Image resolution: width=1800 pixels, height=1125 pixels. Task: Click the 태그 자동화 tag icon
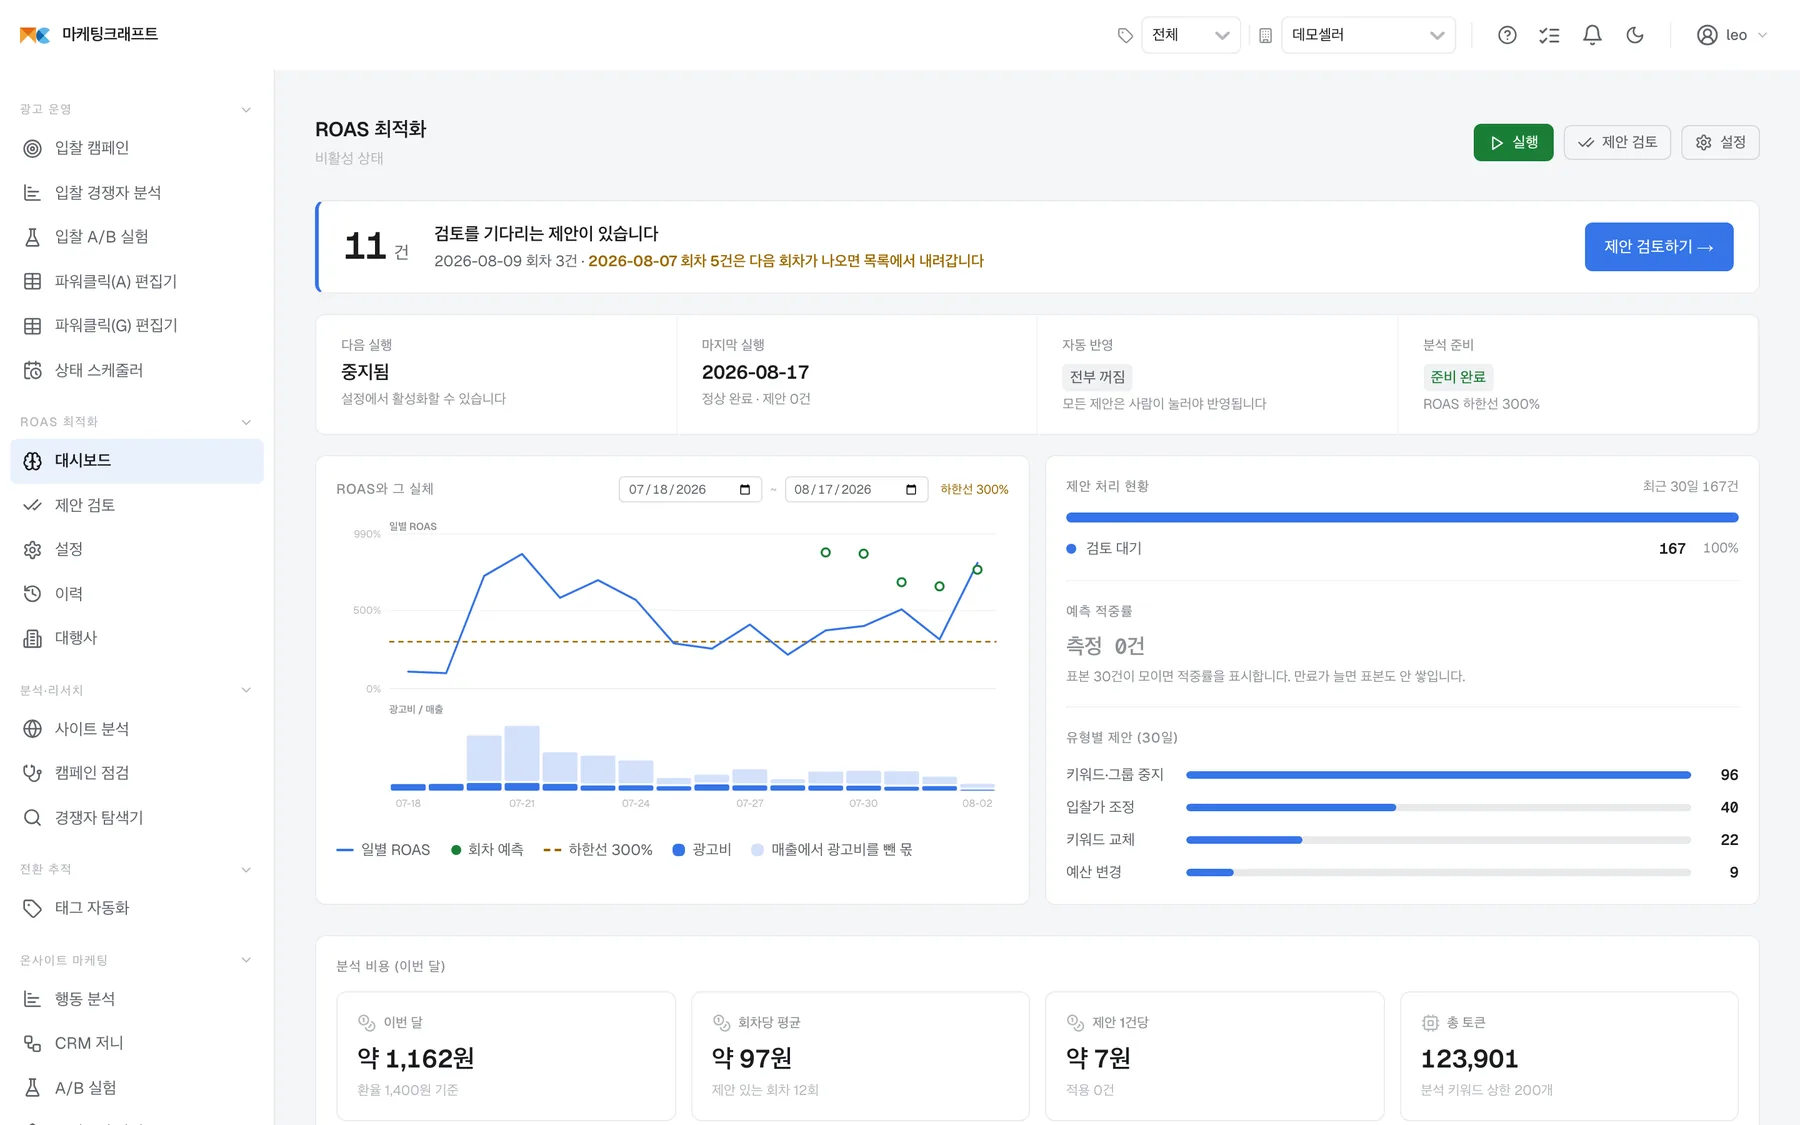pyautogui.click(x=33, y=908)
